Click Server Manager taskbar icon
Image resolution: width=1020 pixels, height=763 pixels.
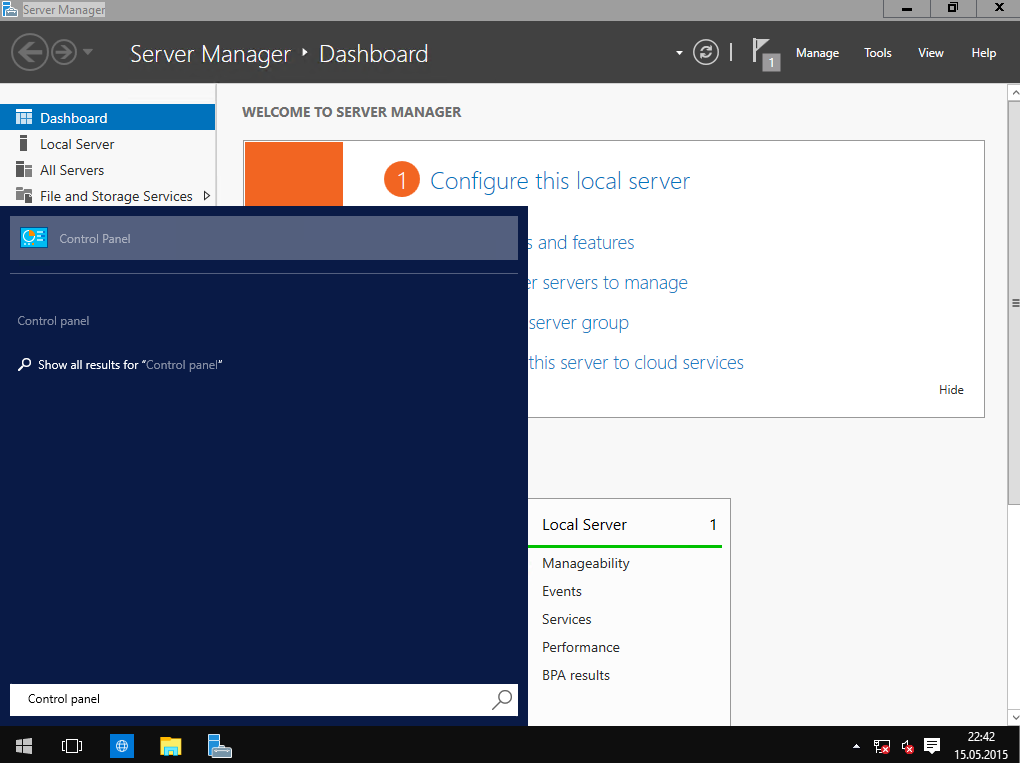[220, 746]
